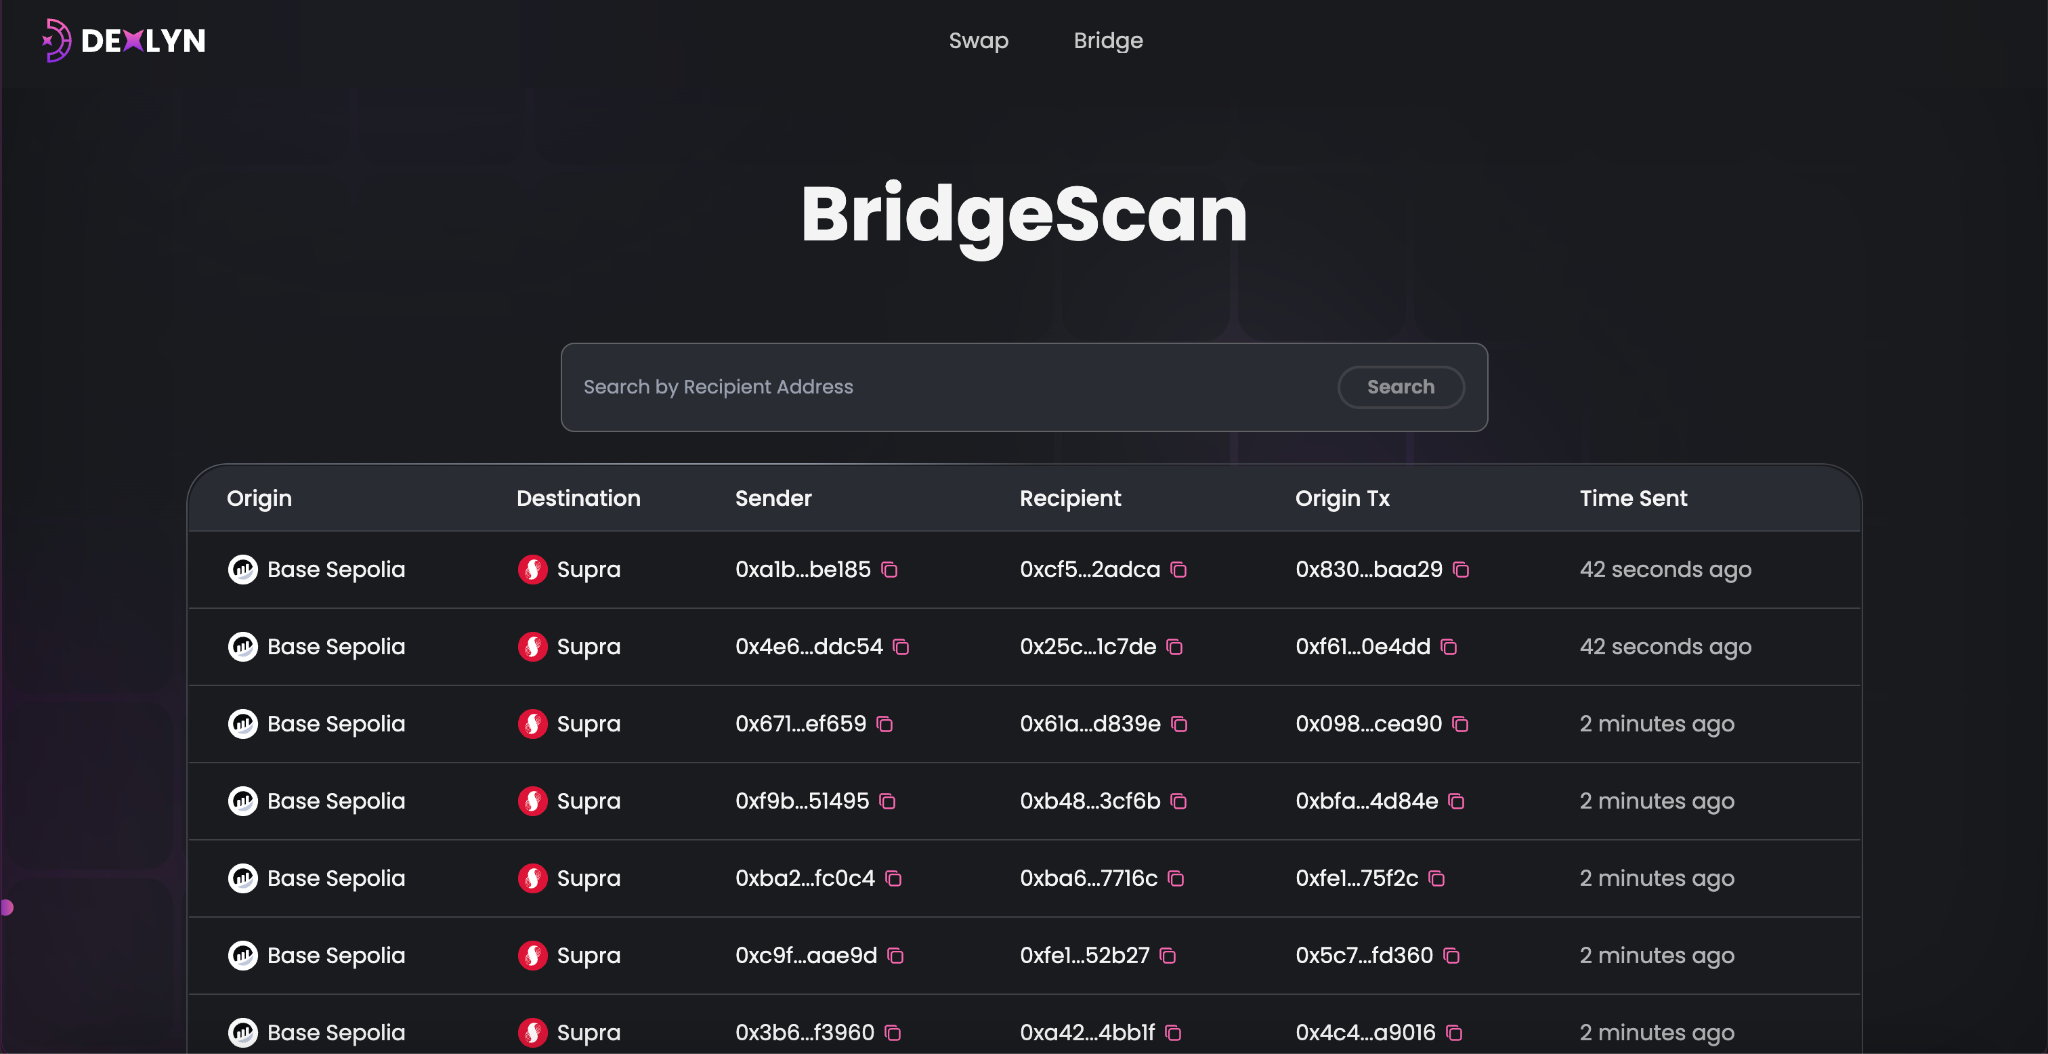Open the Bridge page
This screenshot has height=1054, width=2048.
(1108, 41)
